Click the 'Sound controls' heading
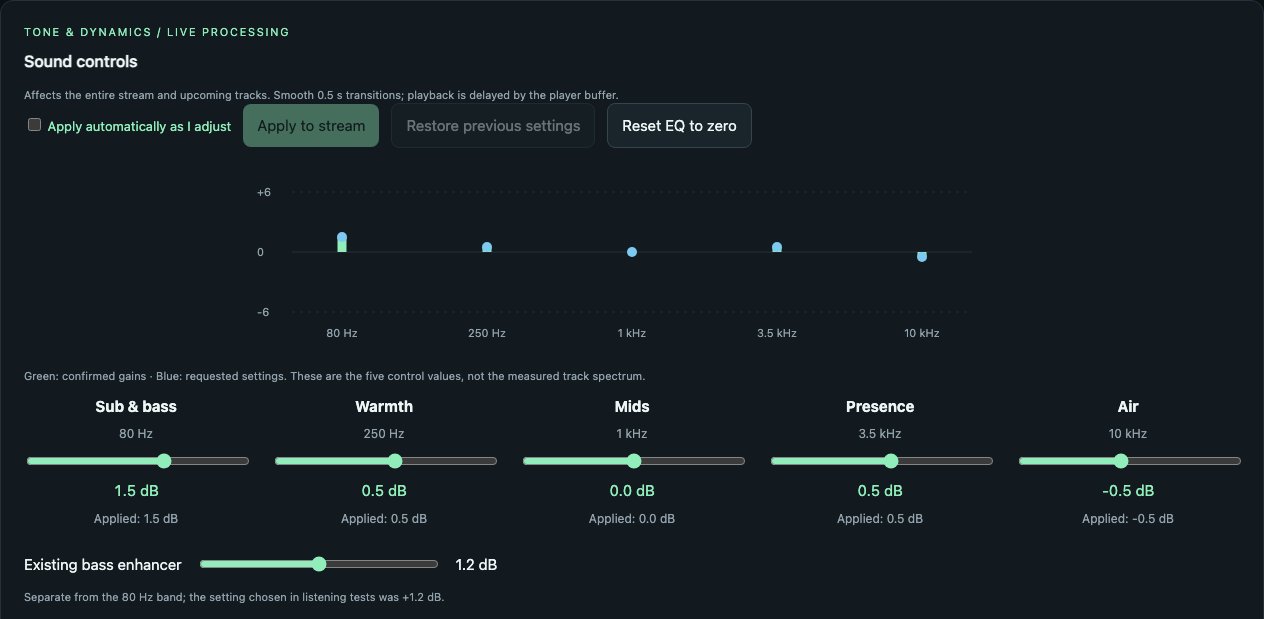This screenshot has width=1264, height=619. (81, 62)
